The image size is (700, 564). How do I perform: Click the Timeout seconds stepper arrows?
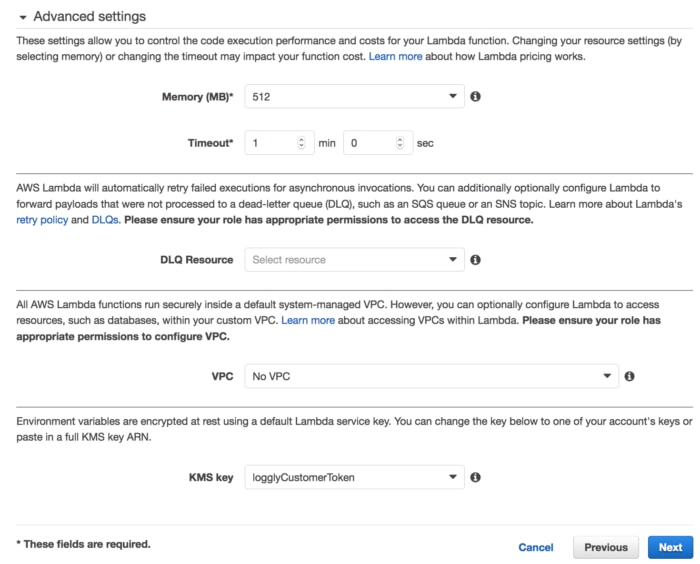401,143
